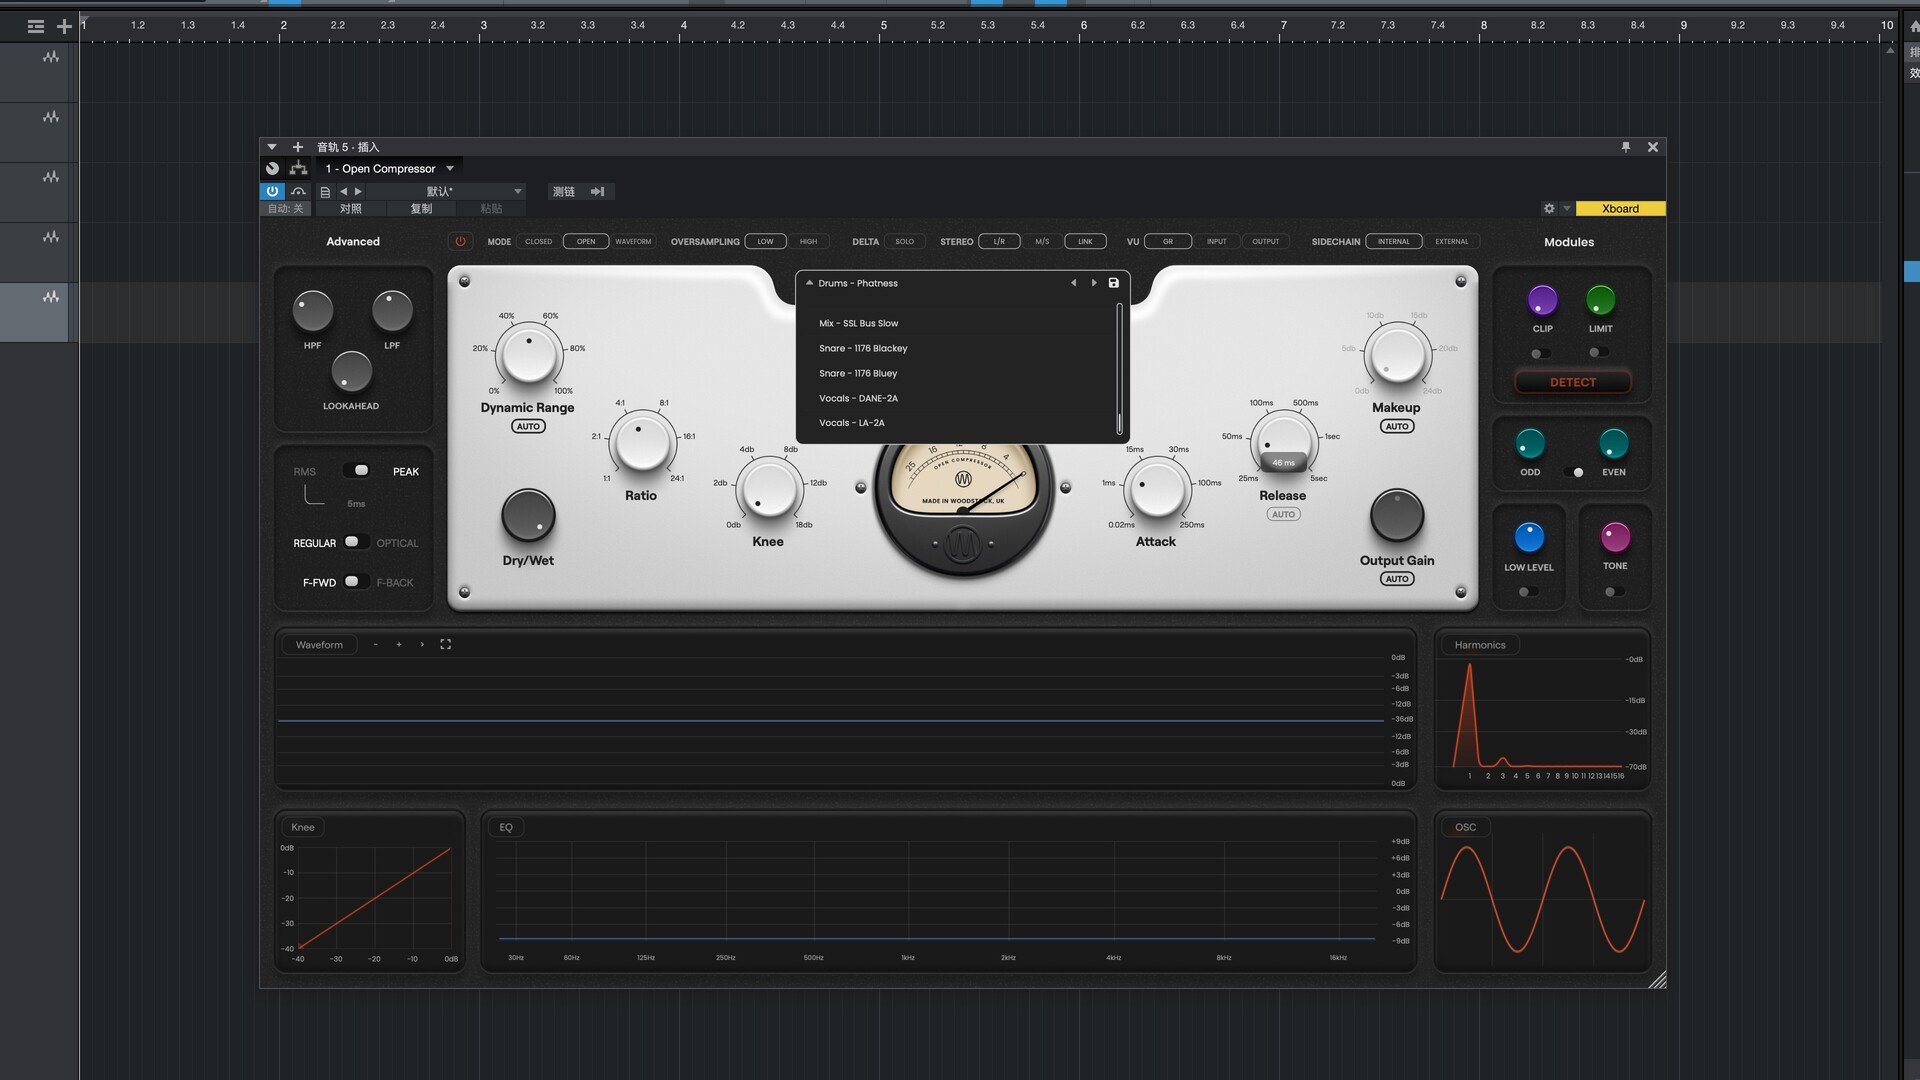This screenshot has height=1080, width=1920.
Task: Go to next preset arrow in preset browser
Action: tap(1094, 283)
